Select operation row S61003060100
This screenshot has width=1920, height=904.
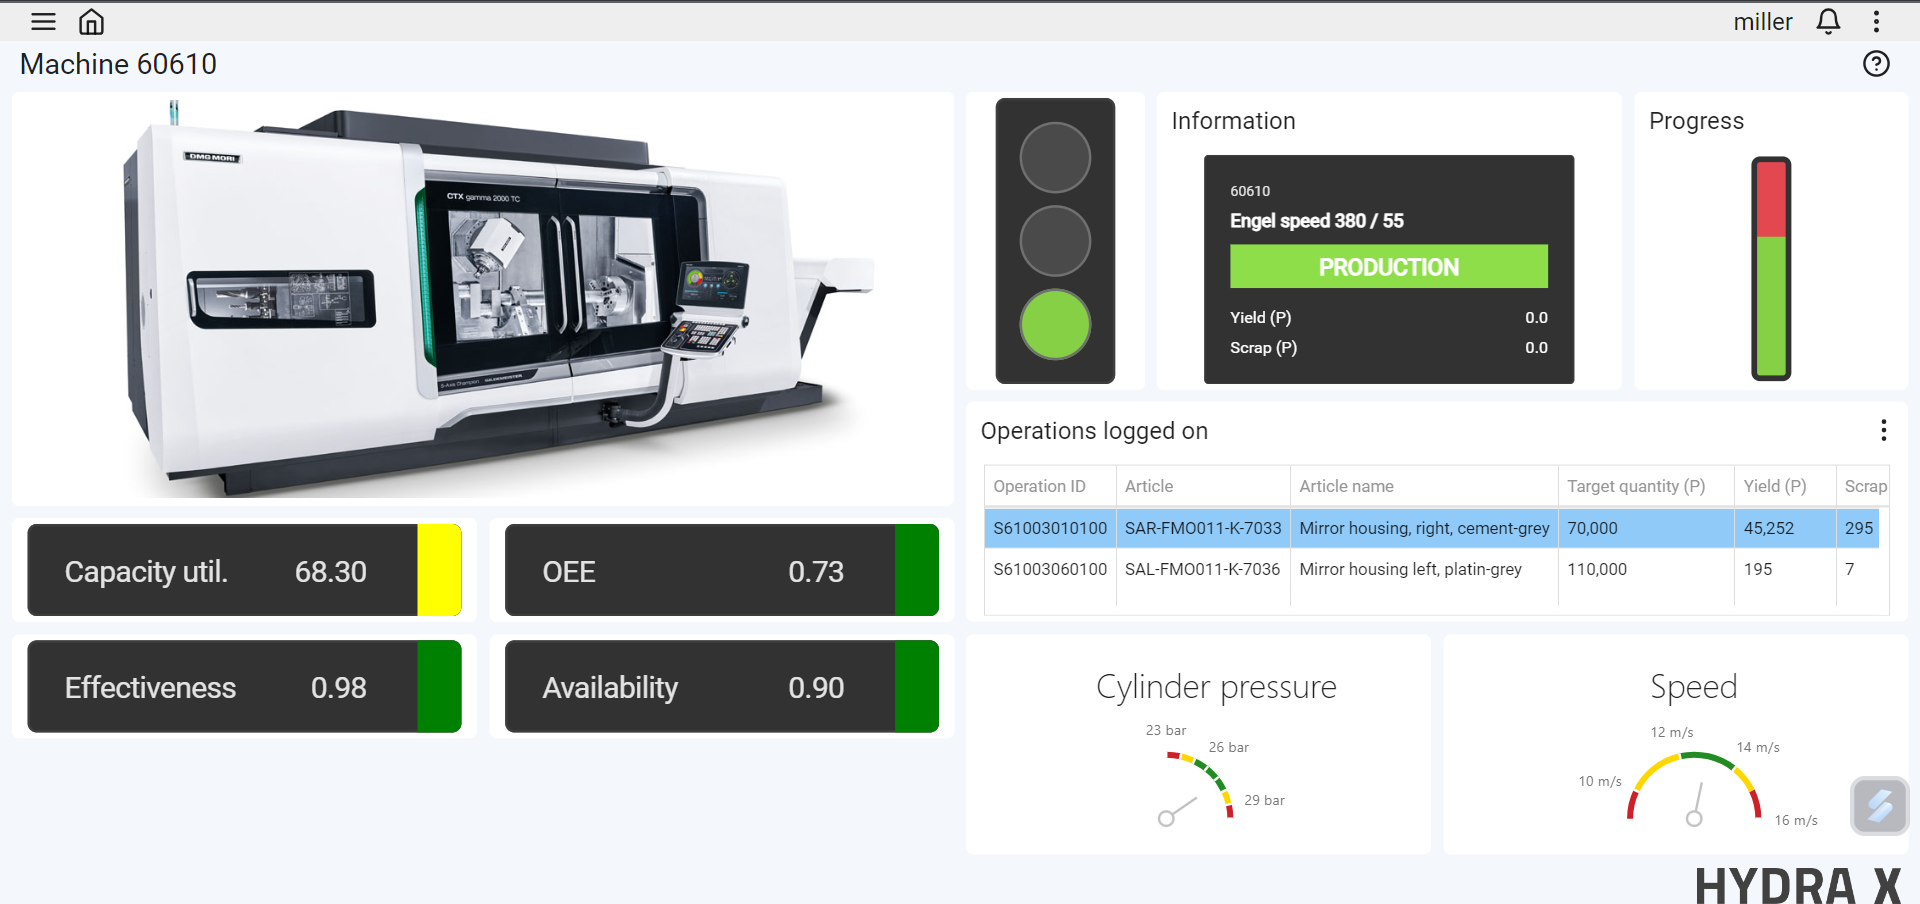[1432, 569]
